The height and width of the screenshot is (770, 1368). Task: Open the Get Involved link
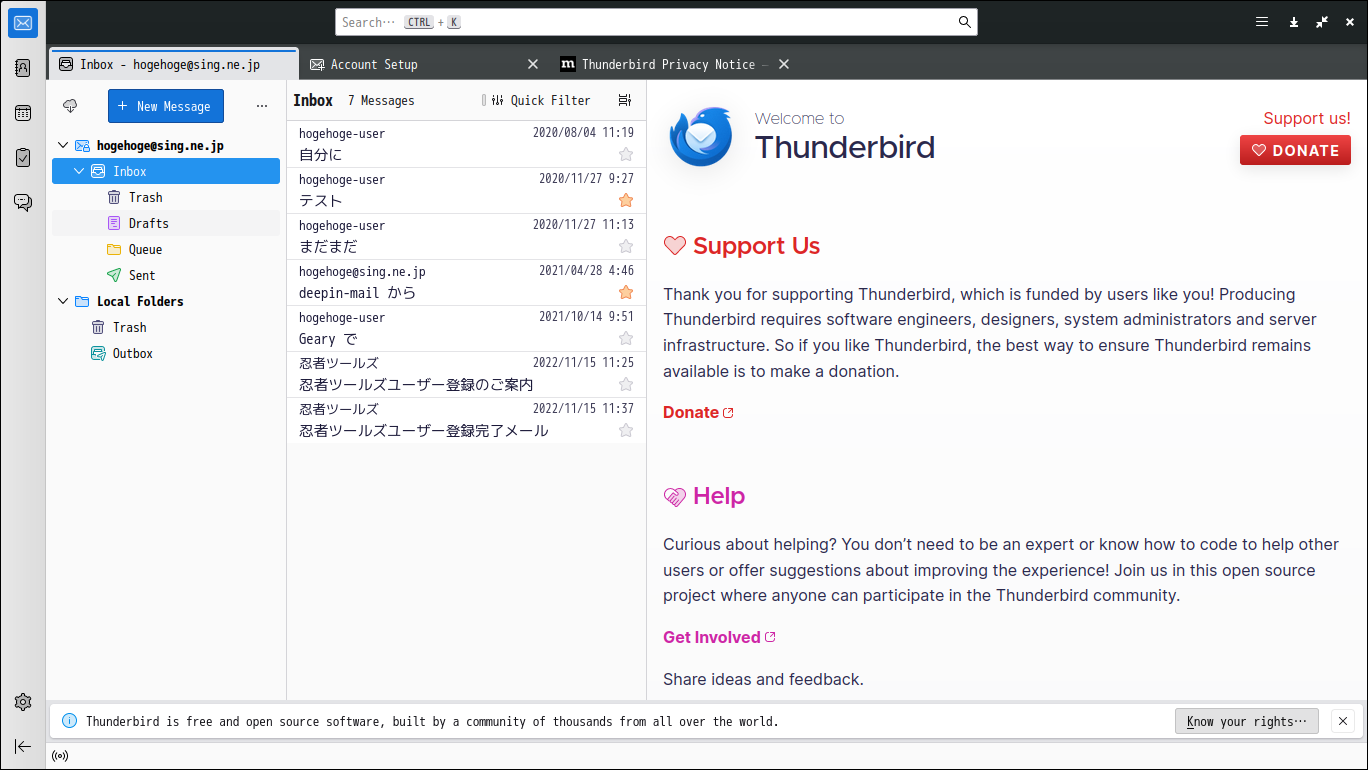click(719, 637)
